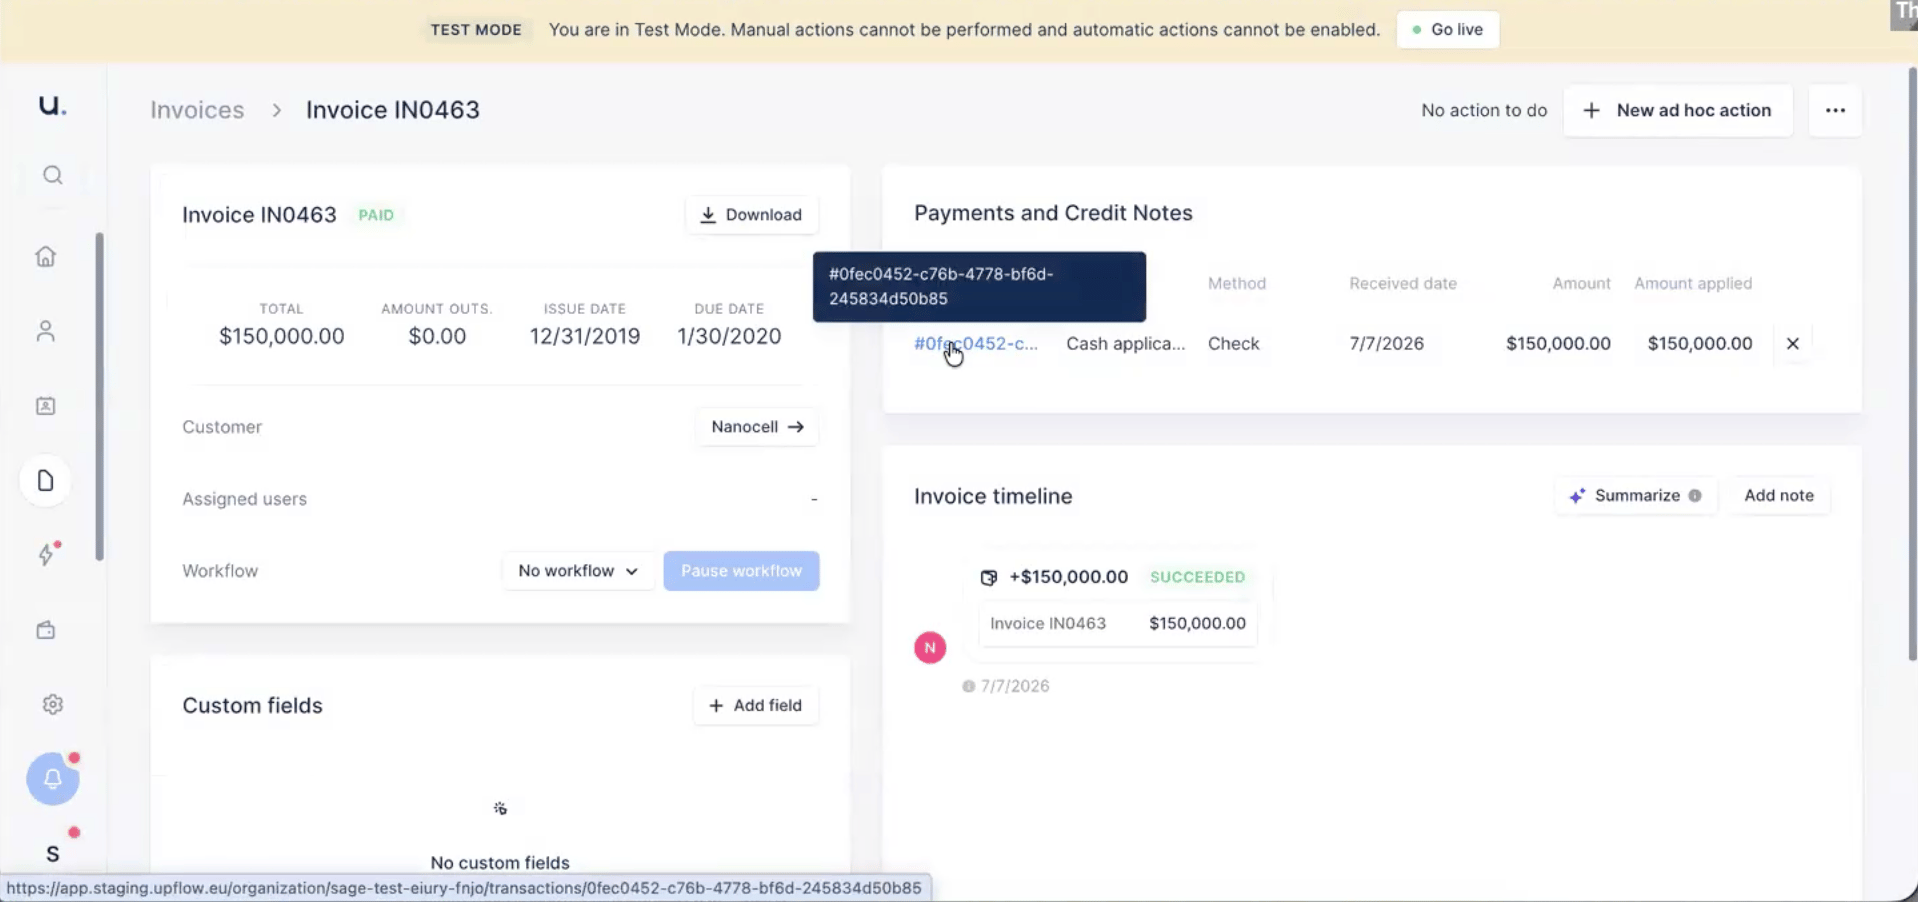Click New ad hoc action button

pos(1677,110)
